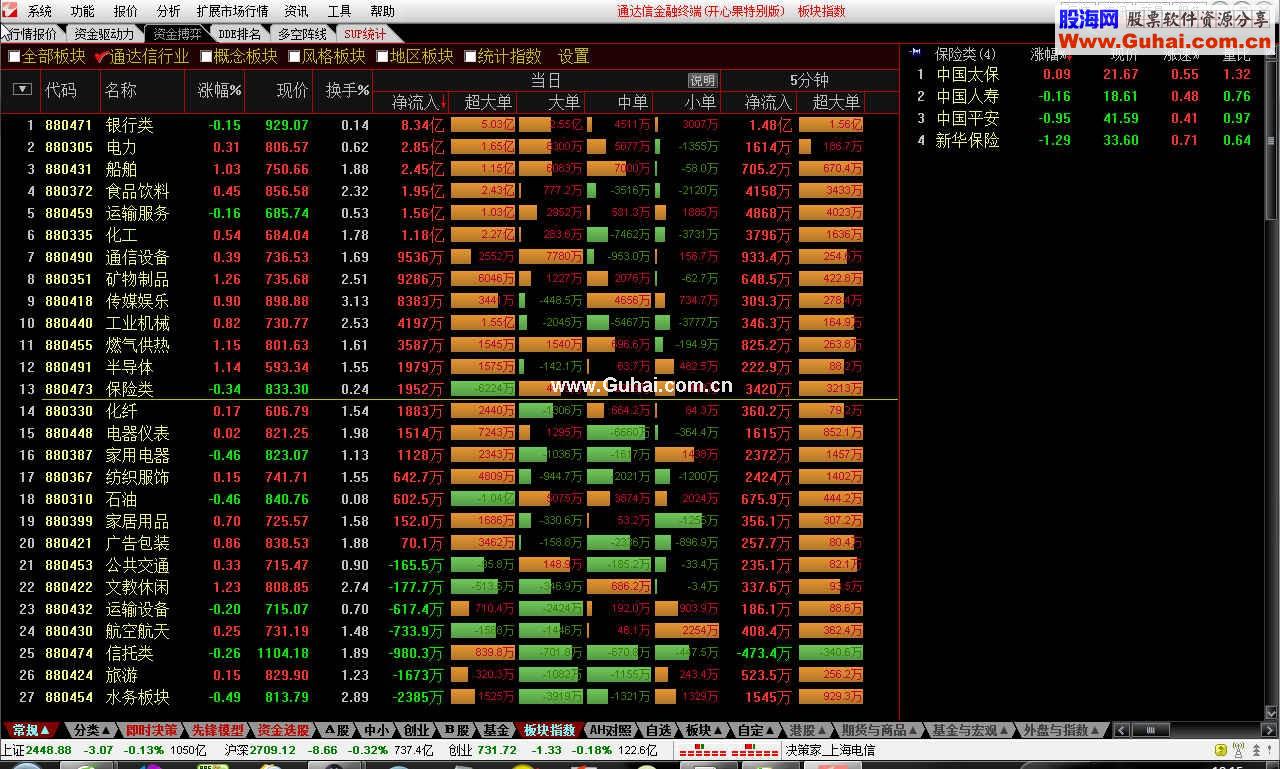Switch to the 基金 bottom tab
Image resolution: width=1280 pixels, height=769 pixels.
[x=496, y=731]
